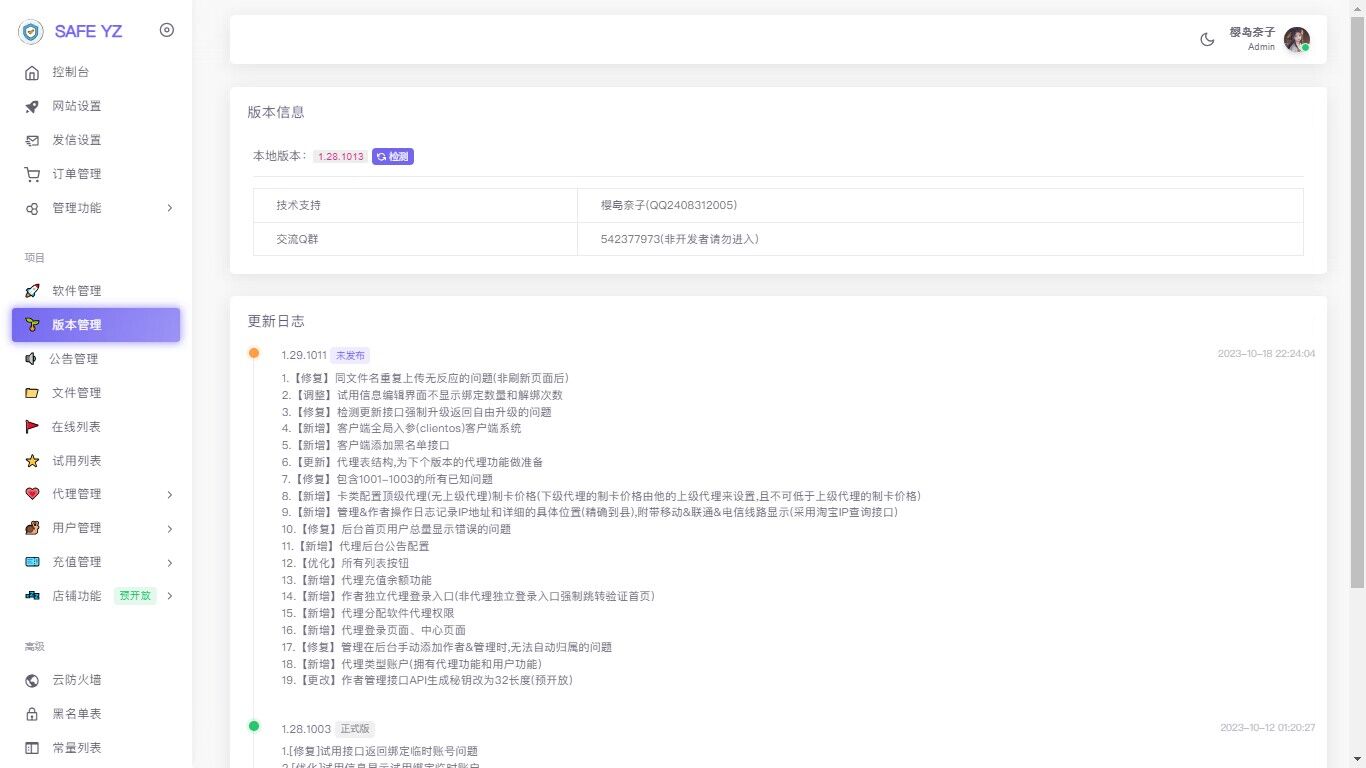Click the 在线列表 flag icon
This screenshot has height=768, width=1366.
point(32,427)
